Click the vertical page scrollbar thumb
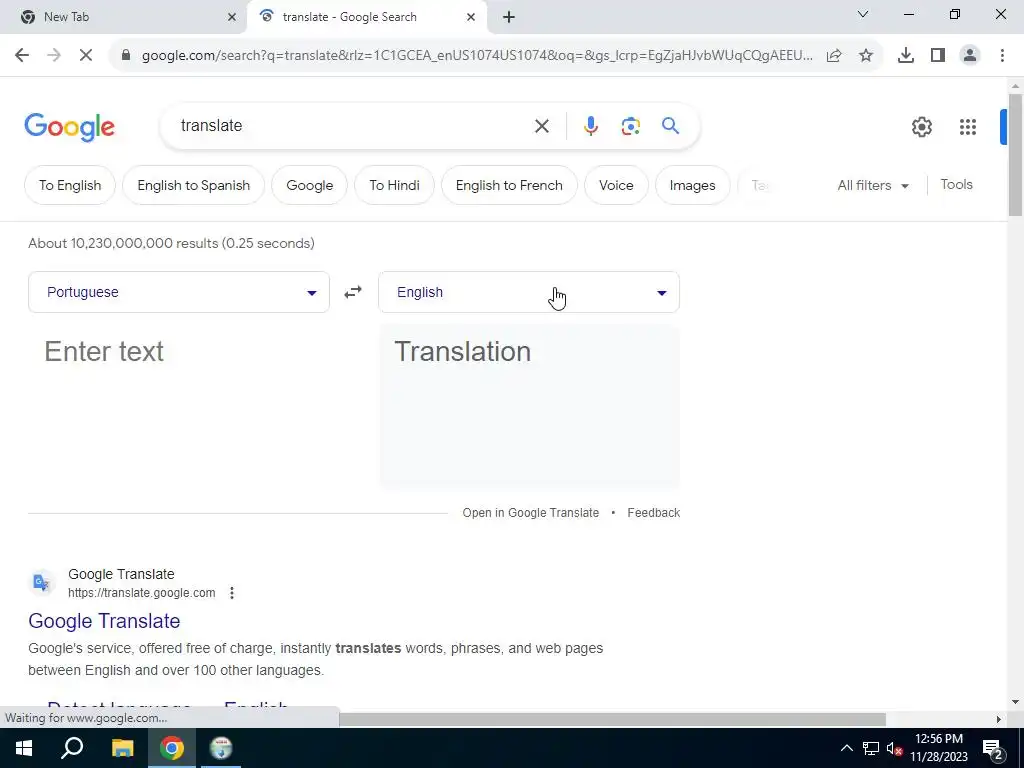Screen dimensions: 1024x768 pyautogui.click(x=1015, y=154)
